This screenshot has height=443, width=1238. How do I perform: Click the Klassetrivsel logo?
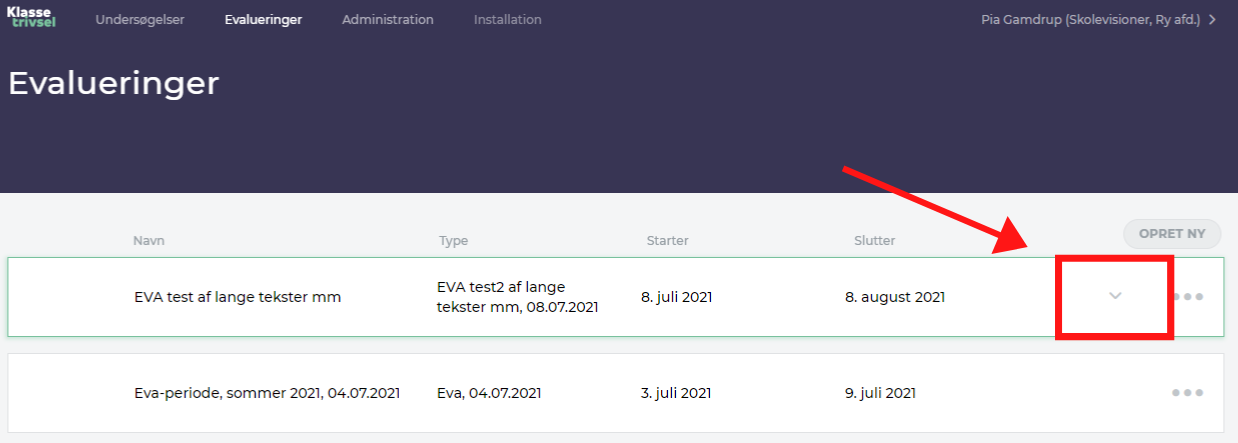pos(31,18)
